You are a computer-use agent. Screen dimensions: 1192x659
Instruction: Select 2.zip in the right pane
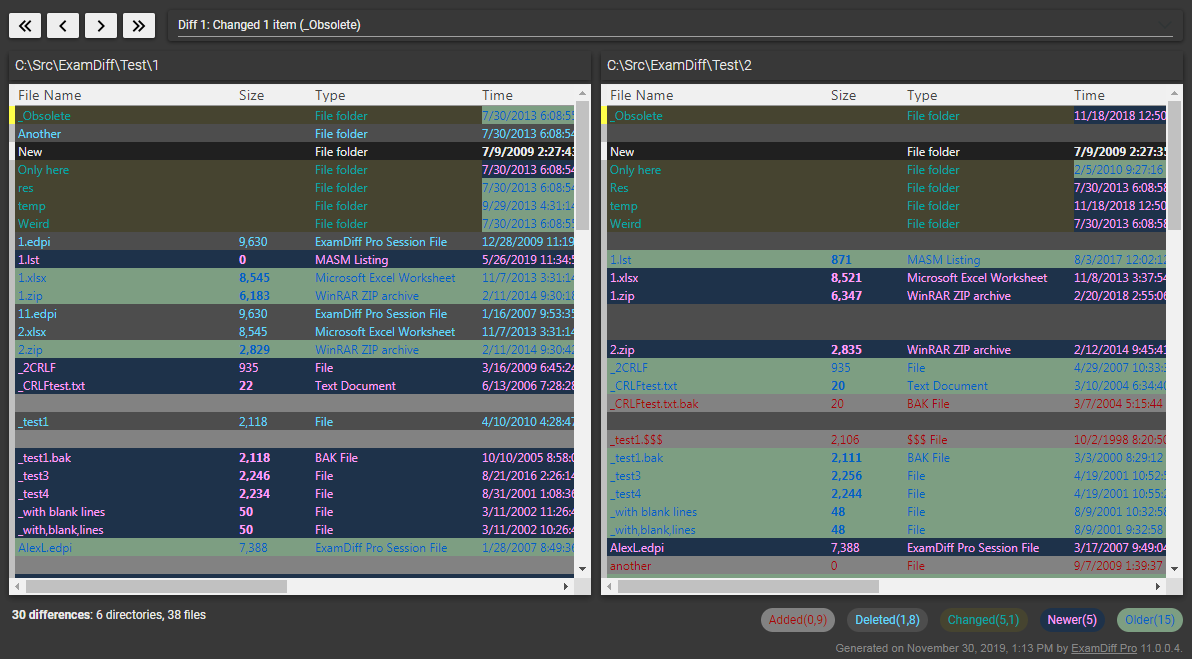pyautogui.click(x=885, y=350)
